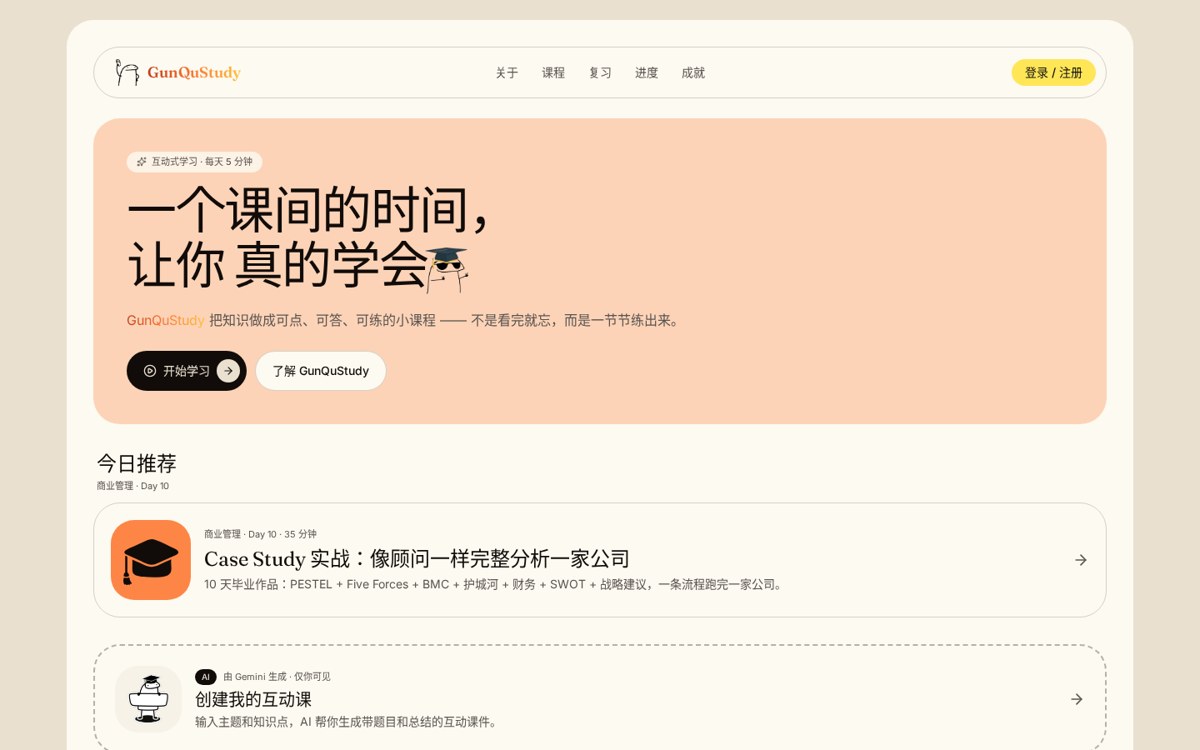The height and width of the screenshot is (750, 1200).
Task: Click 商业管理 · Day 10 subtitle under 今日推荐
Action: click(133, 486)
